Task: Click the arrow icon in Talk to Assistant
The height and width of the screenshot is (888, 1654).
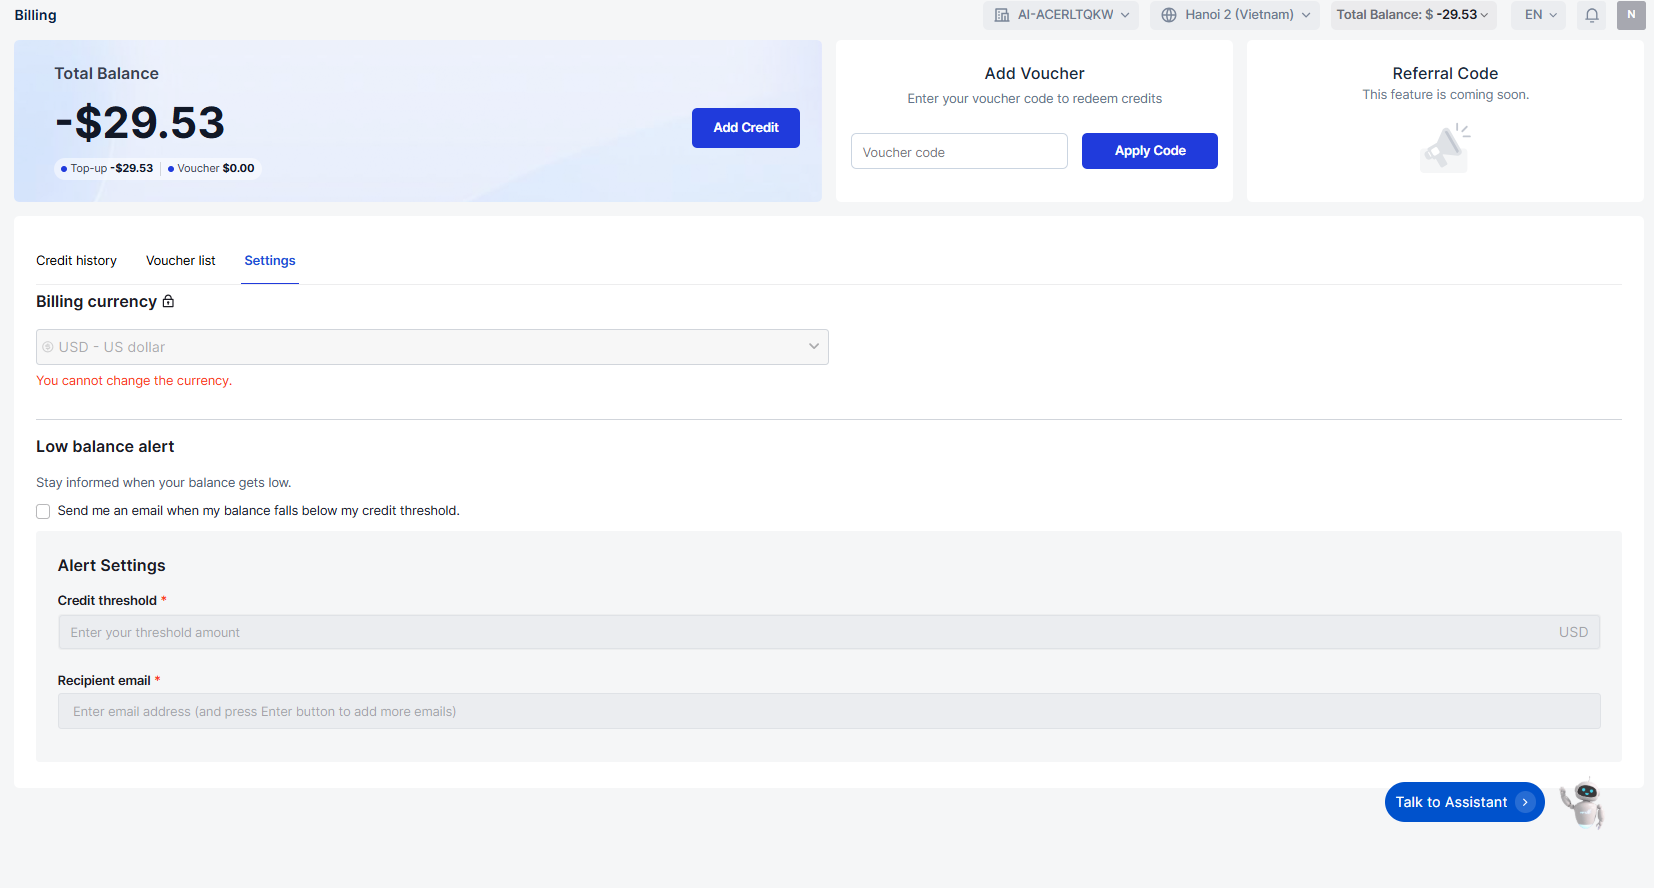Action: (x=1525, y=802)
